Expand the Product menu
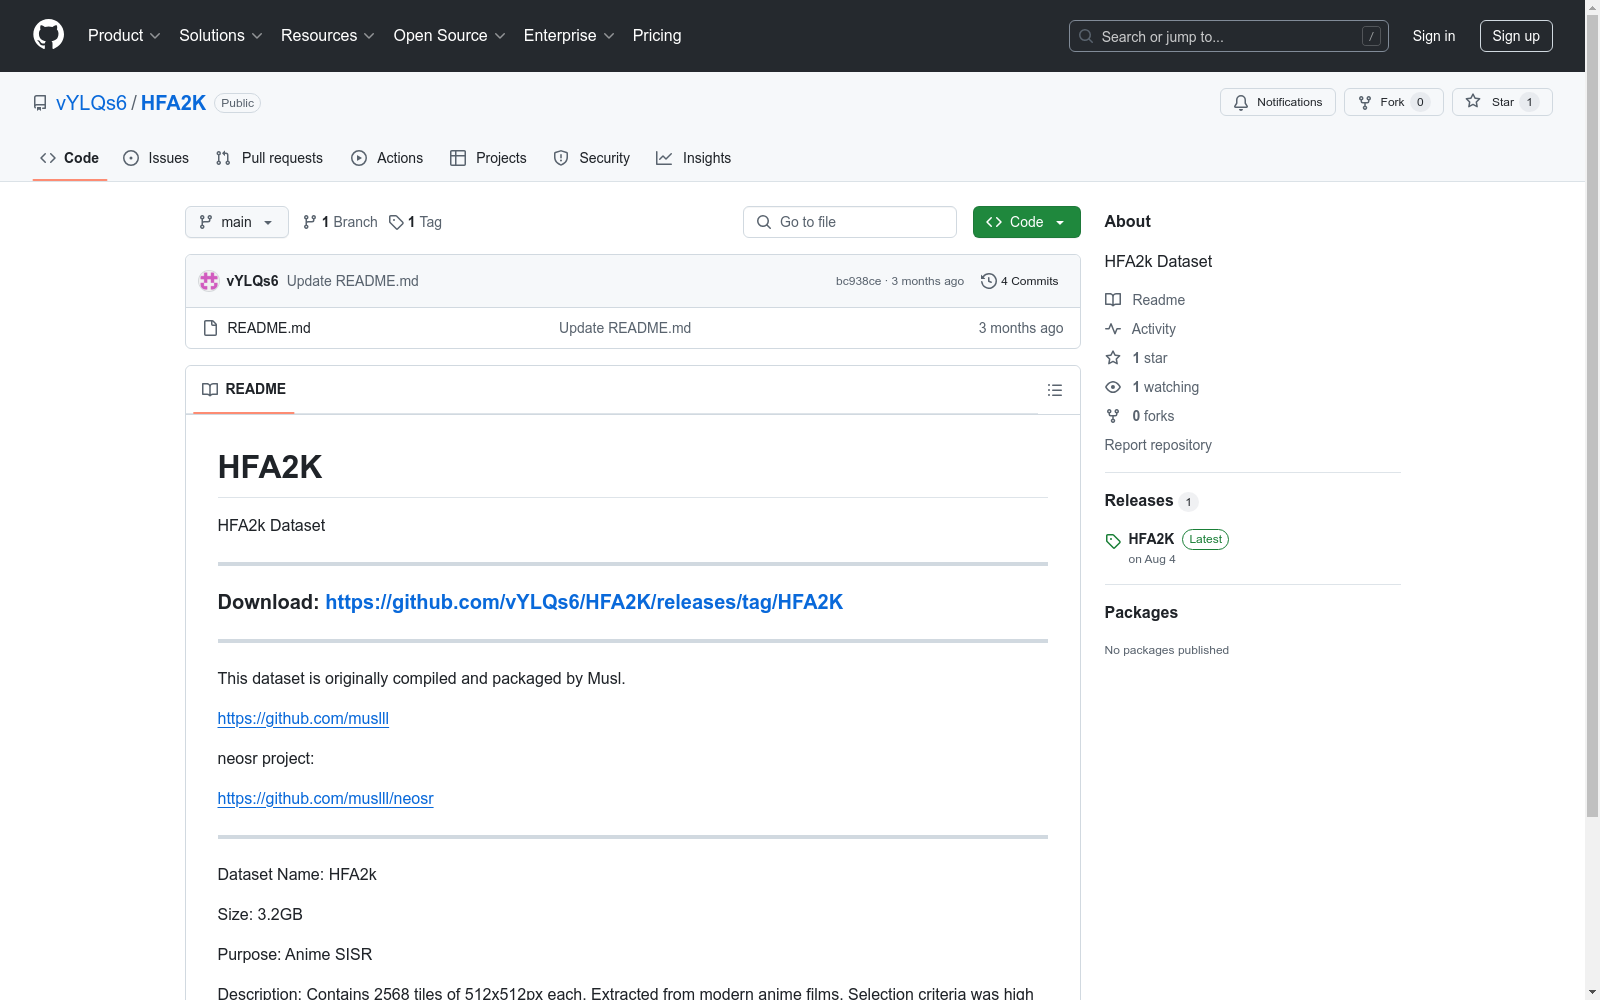Viewport: 1600px width, 1000px height. [124, 36]
